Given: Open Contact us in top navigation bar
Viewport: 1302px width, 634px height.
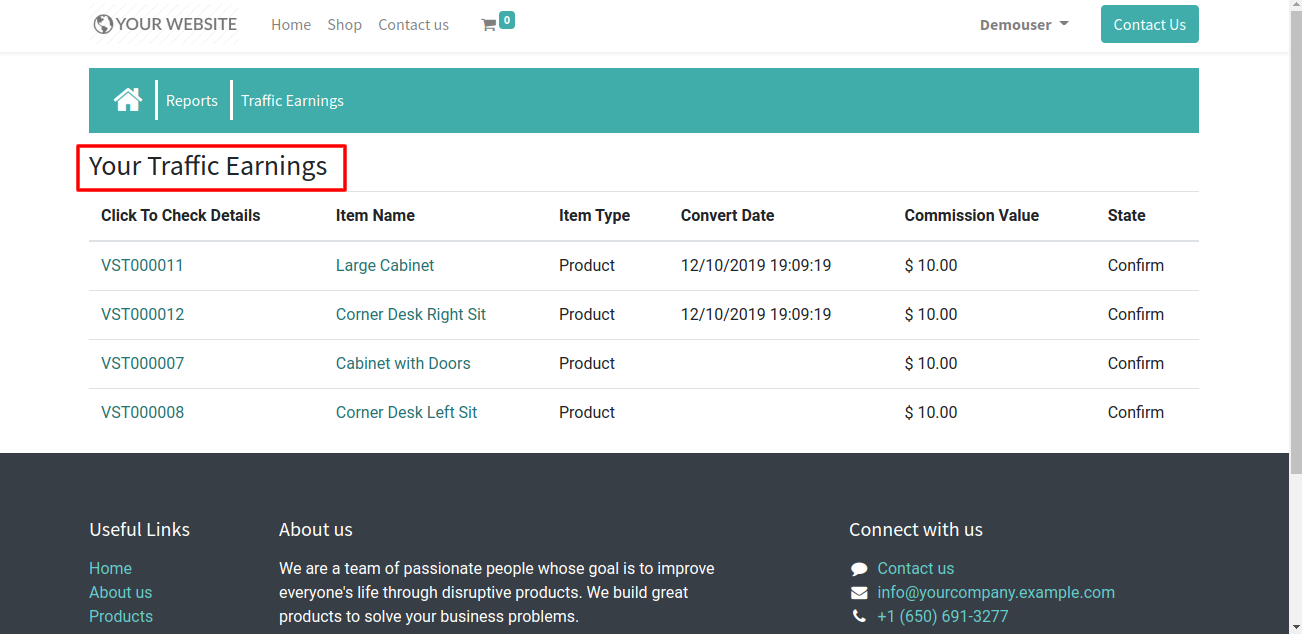Looking at the screenshot, I should [x=413, y=25].
